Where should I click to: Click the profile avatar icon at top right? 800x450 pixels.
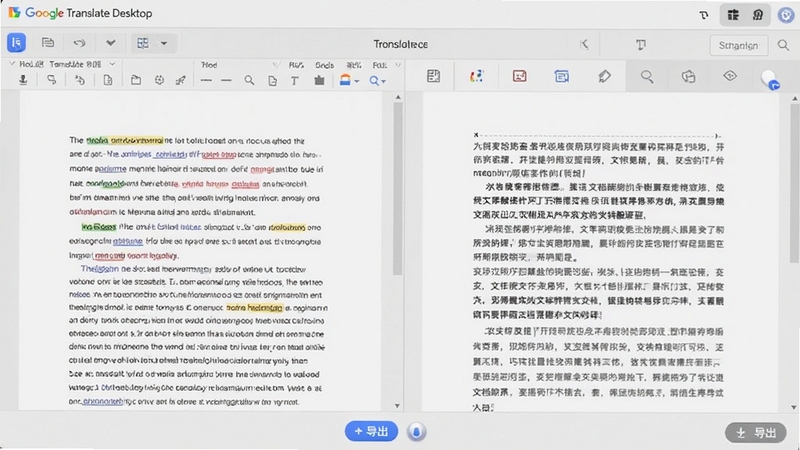[786, 15]
